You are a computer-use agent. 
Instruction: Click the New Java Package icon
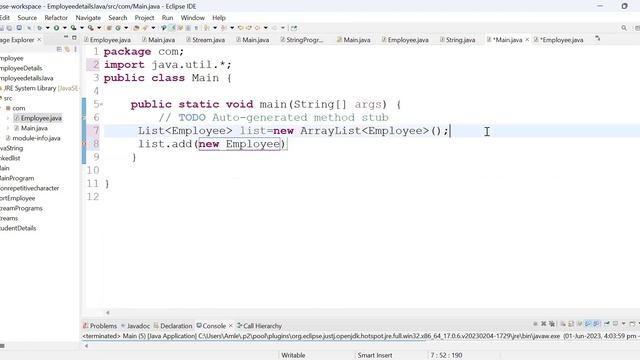pyautogui.click(x=109, y=28)
